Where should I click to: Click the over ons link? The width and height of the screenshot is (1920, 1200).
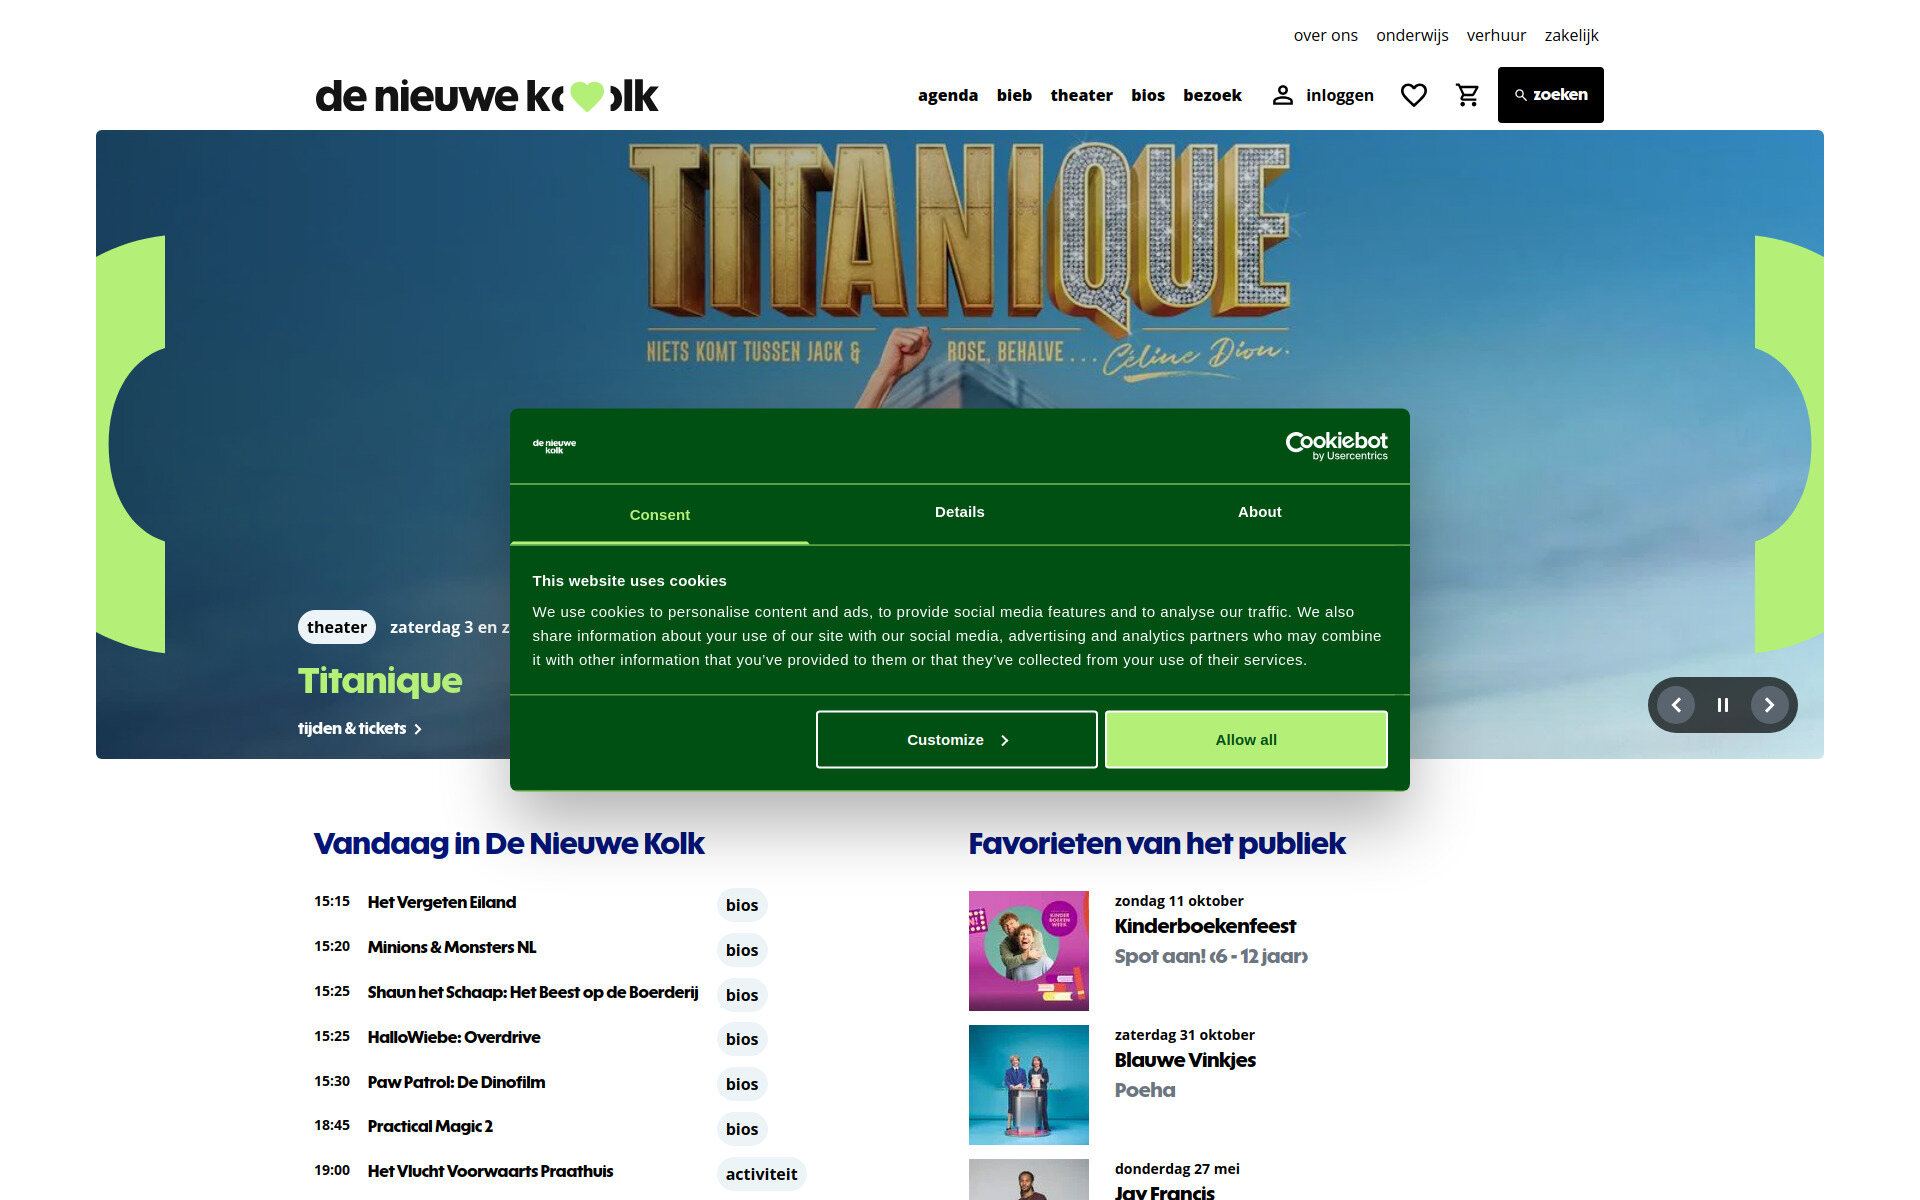(x=1325, y=35)
